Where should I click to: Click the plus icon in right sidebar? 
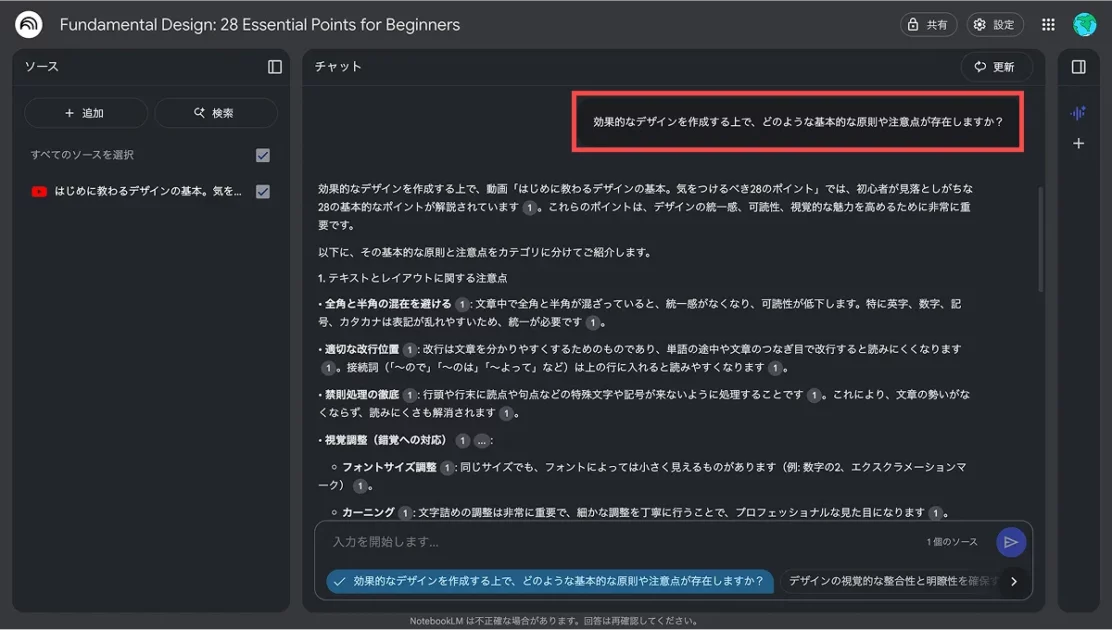[x=1078, y=144]
